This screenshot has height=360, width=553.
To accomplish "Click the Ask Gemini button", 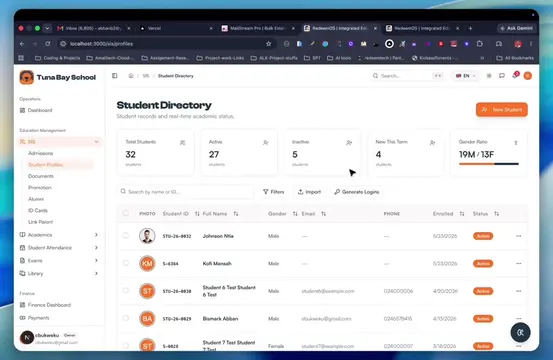I will (x=516, y=28).
